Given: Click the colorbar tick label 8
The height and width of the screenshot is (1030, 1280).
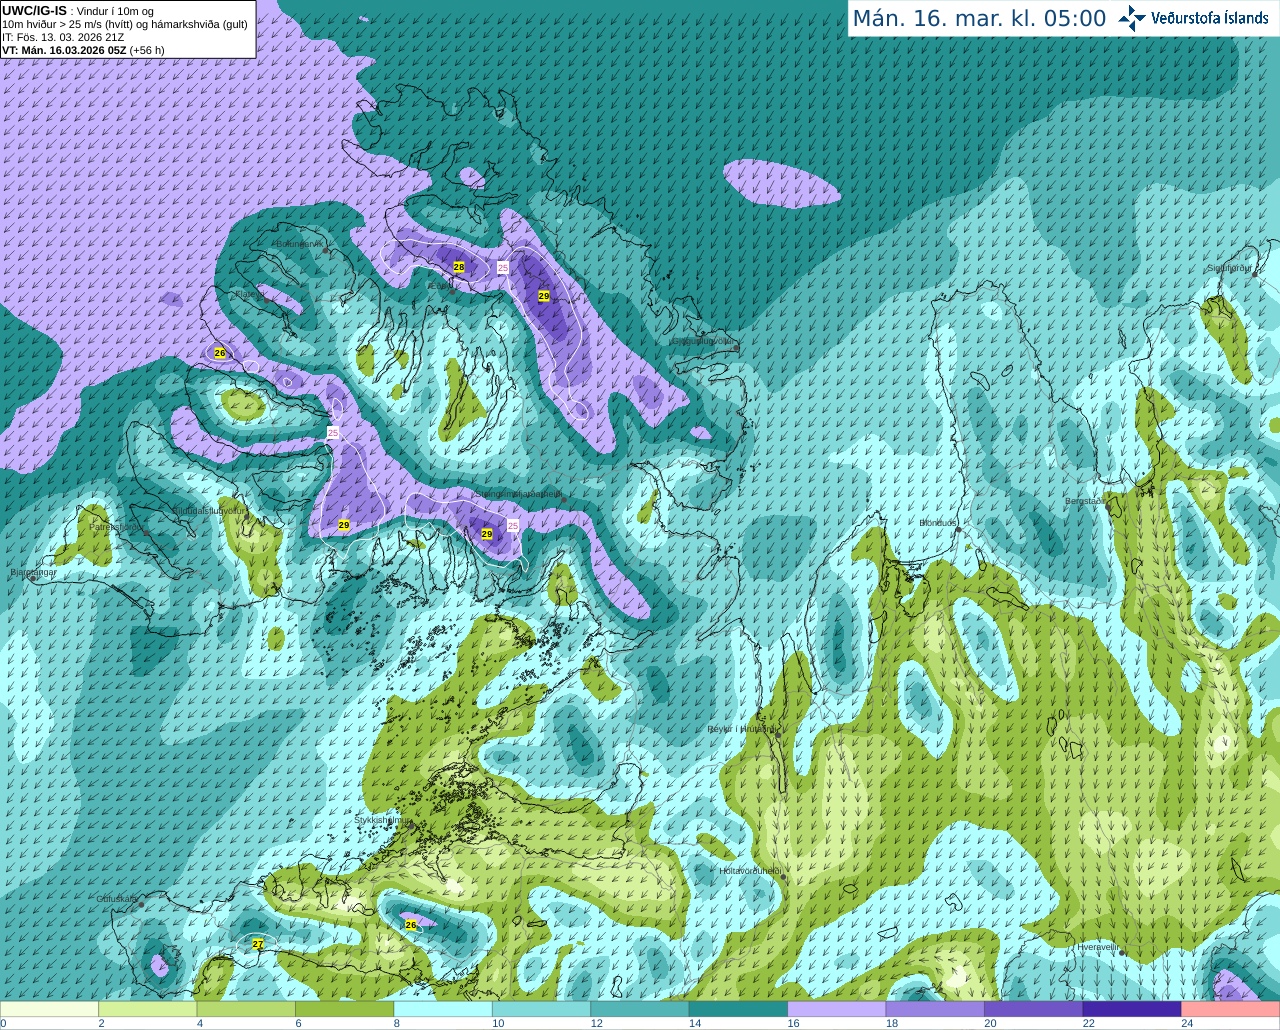Looking at the screenshot, I should coord(397,1023).
